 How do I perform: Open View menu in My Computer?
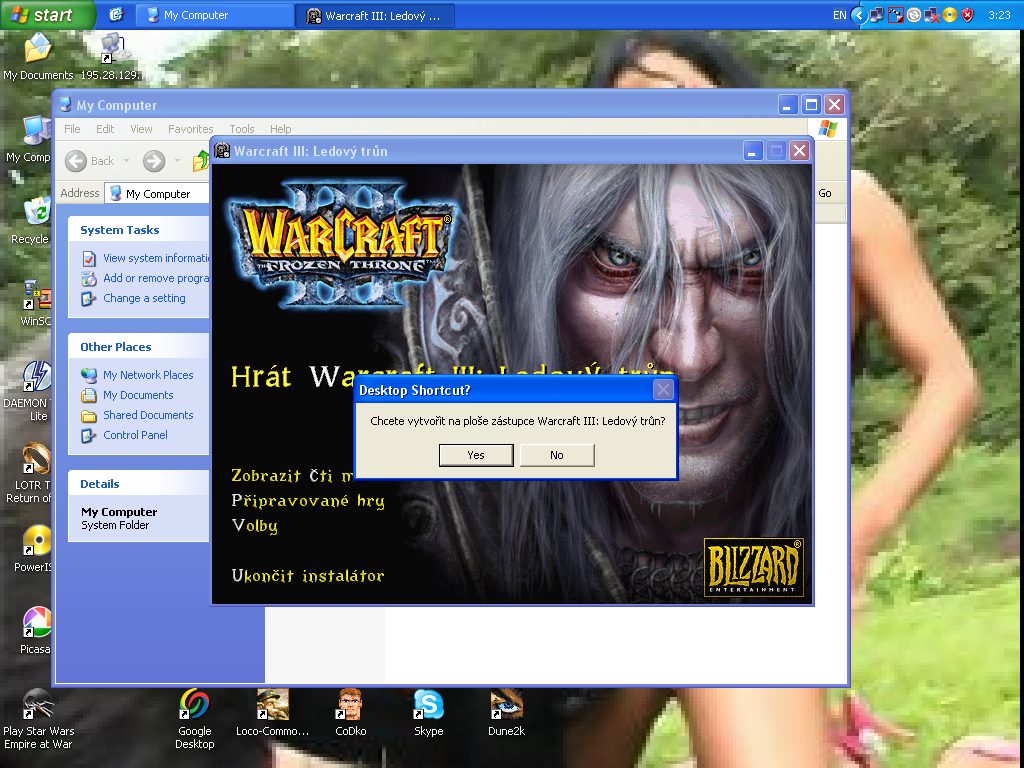pos(141,129)
